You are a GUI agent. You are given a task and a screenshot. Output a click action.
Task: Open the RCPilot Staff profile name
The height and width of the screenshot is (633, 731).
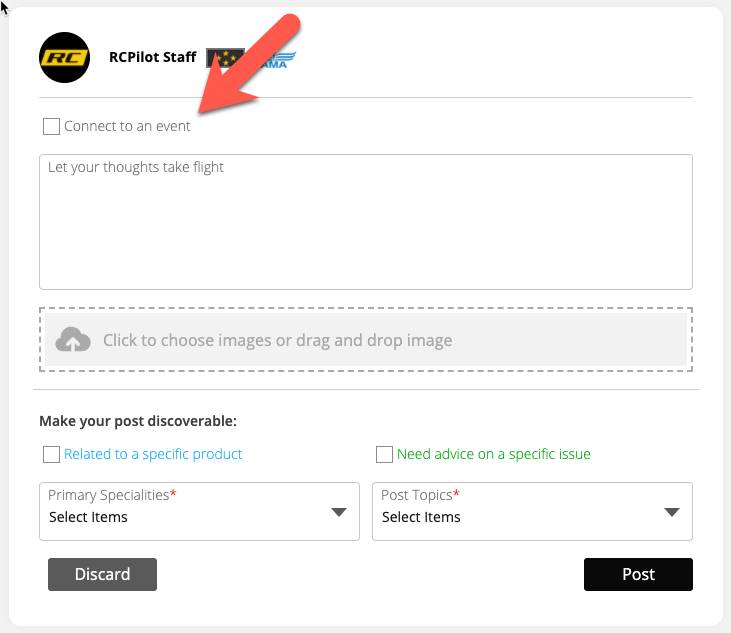tap(152, 57)
